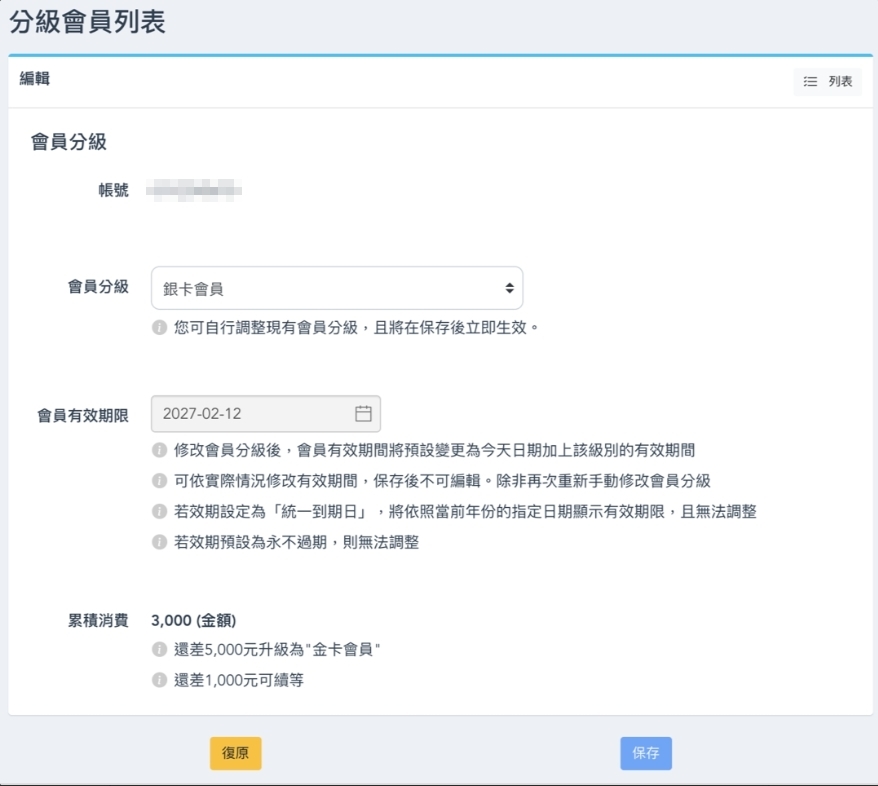Click the 會員有效期限 field label
This screenshot has height=786, width=878.
(x=83, y=415)
